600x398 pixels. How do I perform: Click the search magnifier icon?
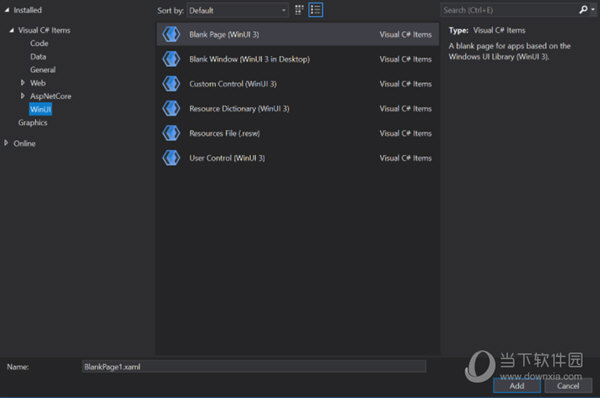[583, 10]
